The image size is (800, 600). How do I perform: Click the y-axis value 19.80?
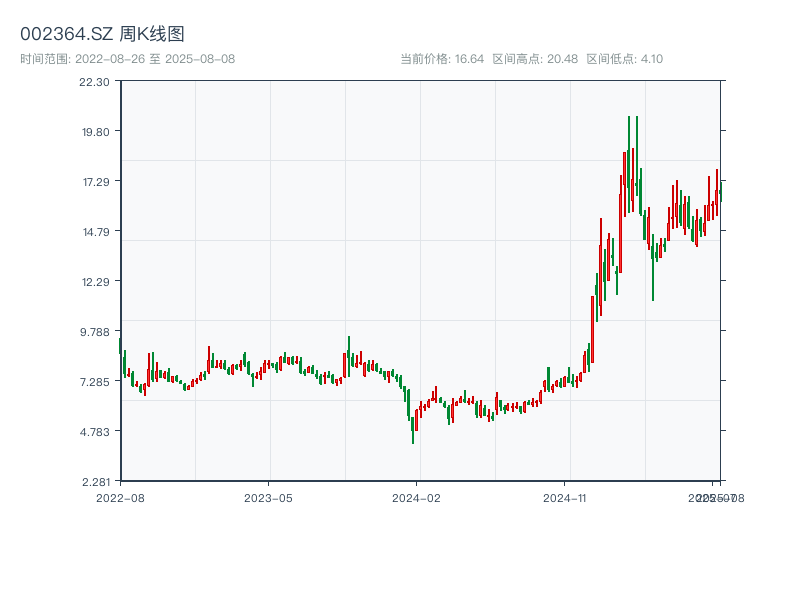[x=95, y=132]
